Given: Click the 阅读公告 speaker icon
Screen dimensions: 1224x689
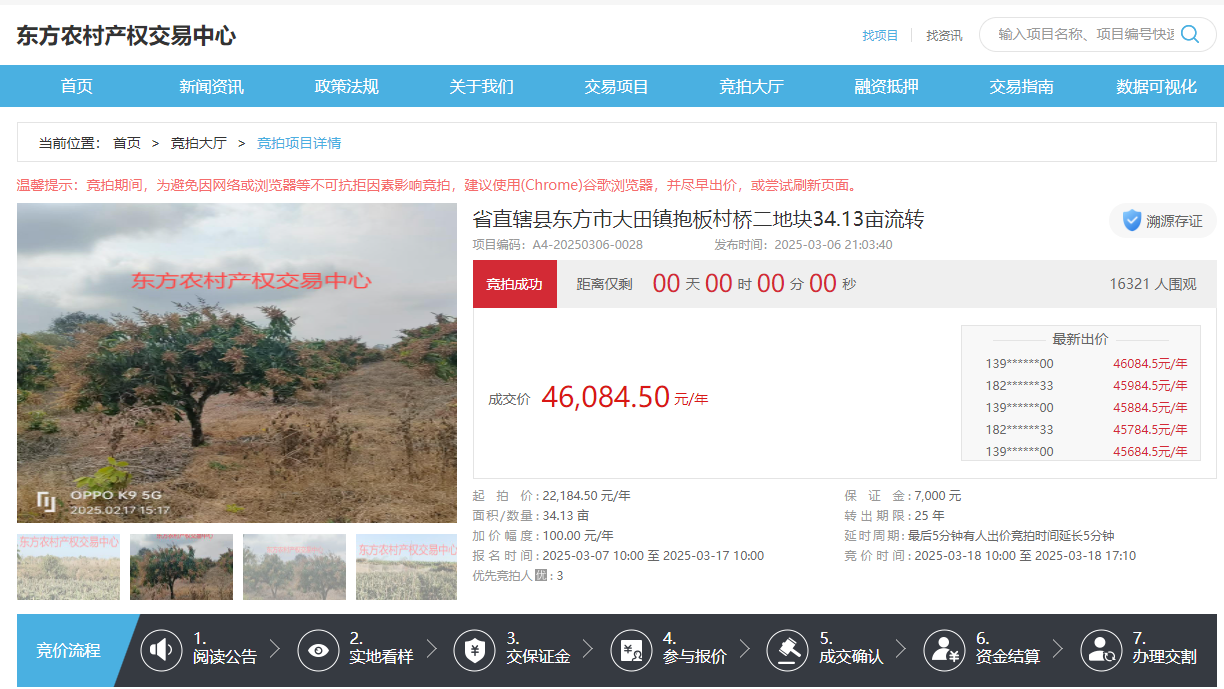Looking at the screenshot, I should pos(161,650).
